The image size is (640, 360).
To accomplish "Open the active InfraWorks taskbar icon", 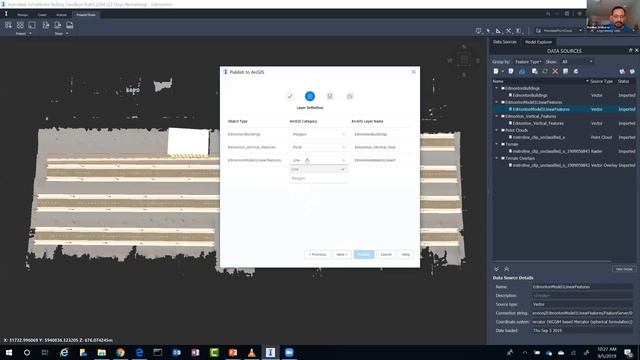I will [270, 352].
